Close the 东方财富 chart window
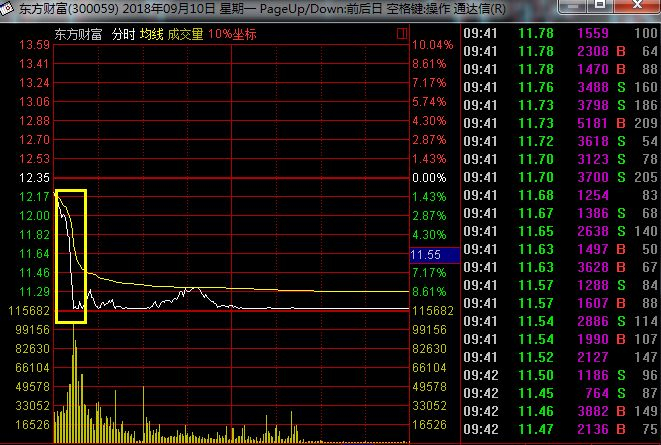The image size is (661, 445). coord(637,5)
